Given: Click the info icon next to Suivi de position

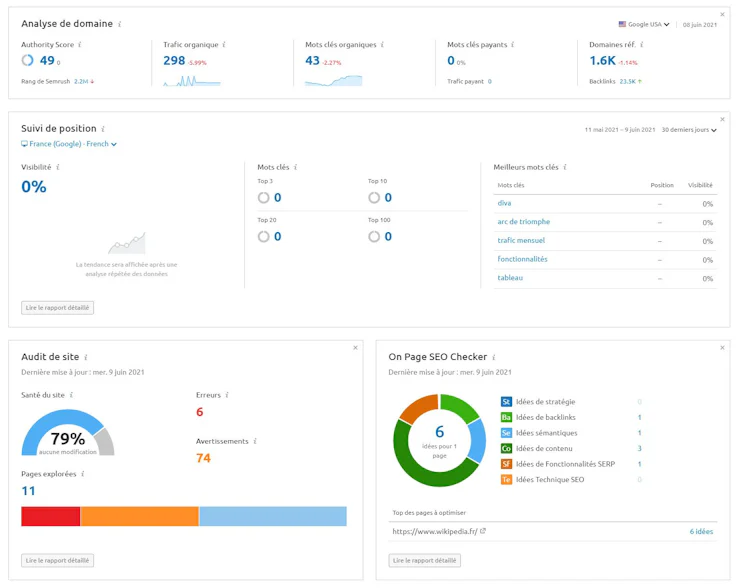Looking at the screenshot, I should click(103, 129).
